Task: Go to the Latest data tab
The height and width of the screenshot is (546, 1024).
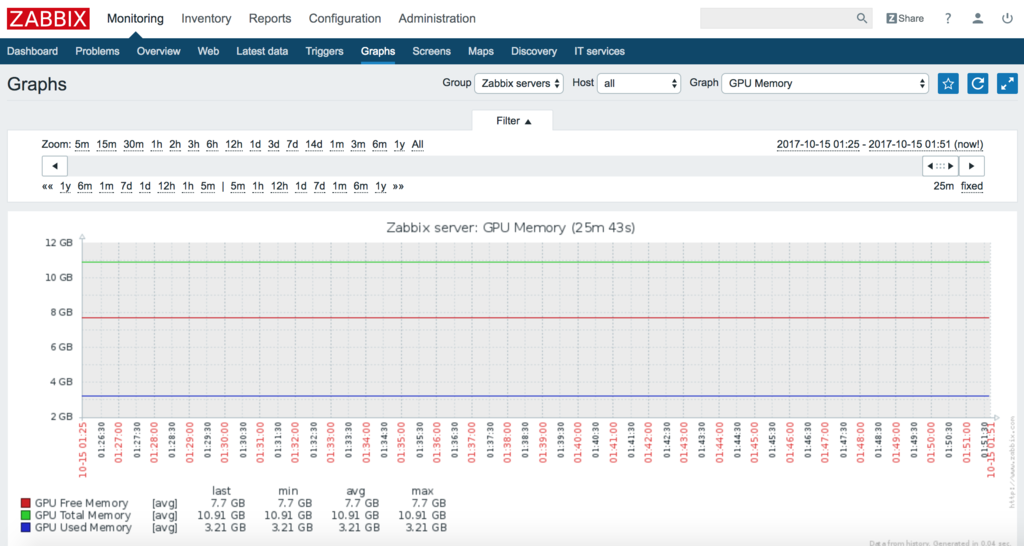Action: pyautogui.click(x=262, y=51)
